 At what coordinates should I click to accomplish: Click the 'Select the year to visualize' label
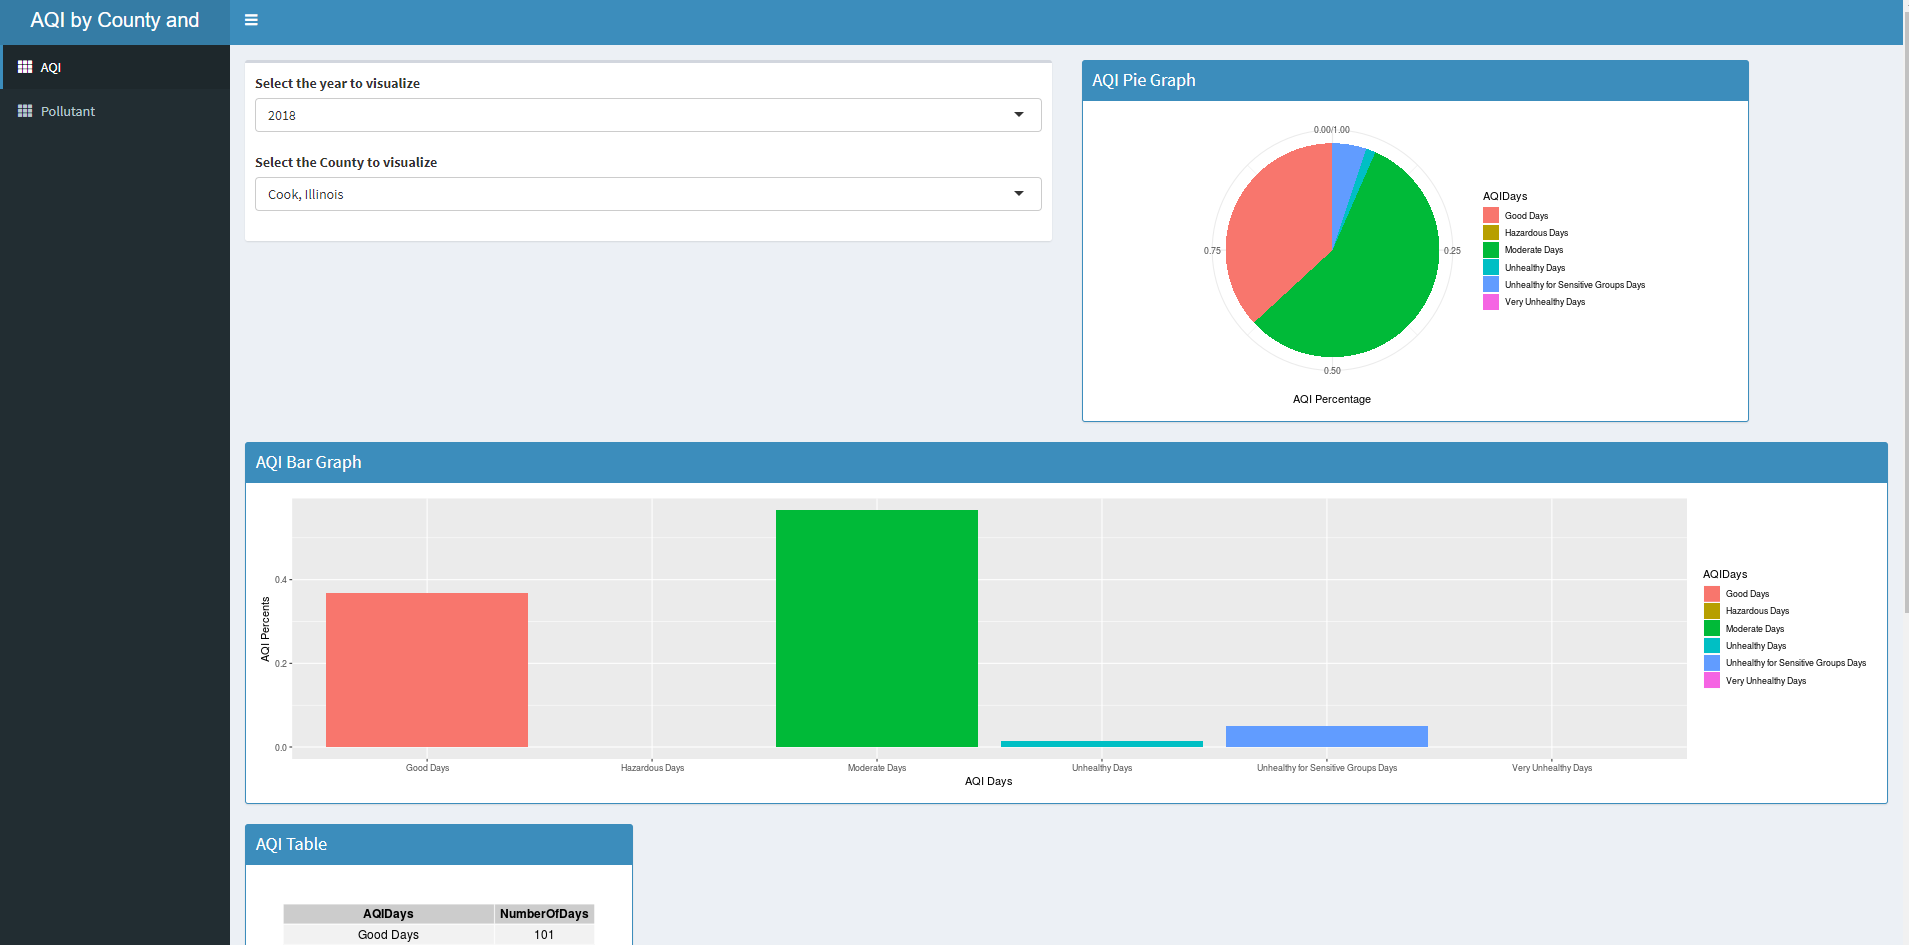[337, 83]
